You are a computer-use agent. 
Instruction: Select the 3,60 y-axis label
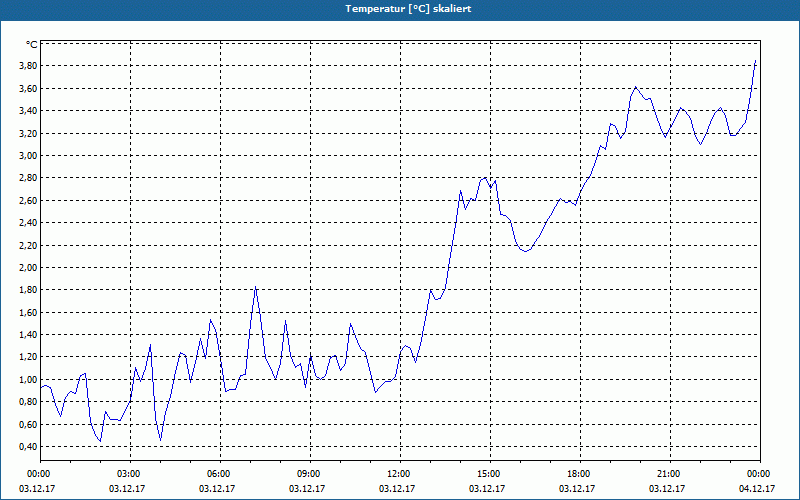[x=28, y=88]
